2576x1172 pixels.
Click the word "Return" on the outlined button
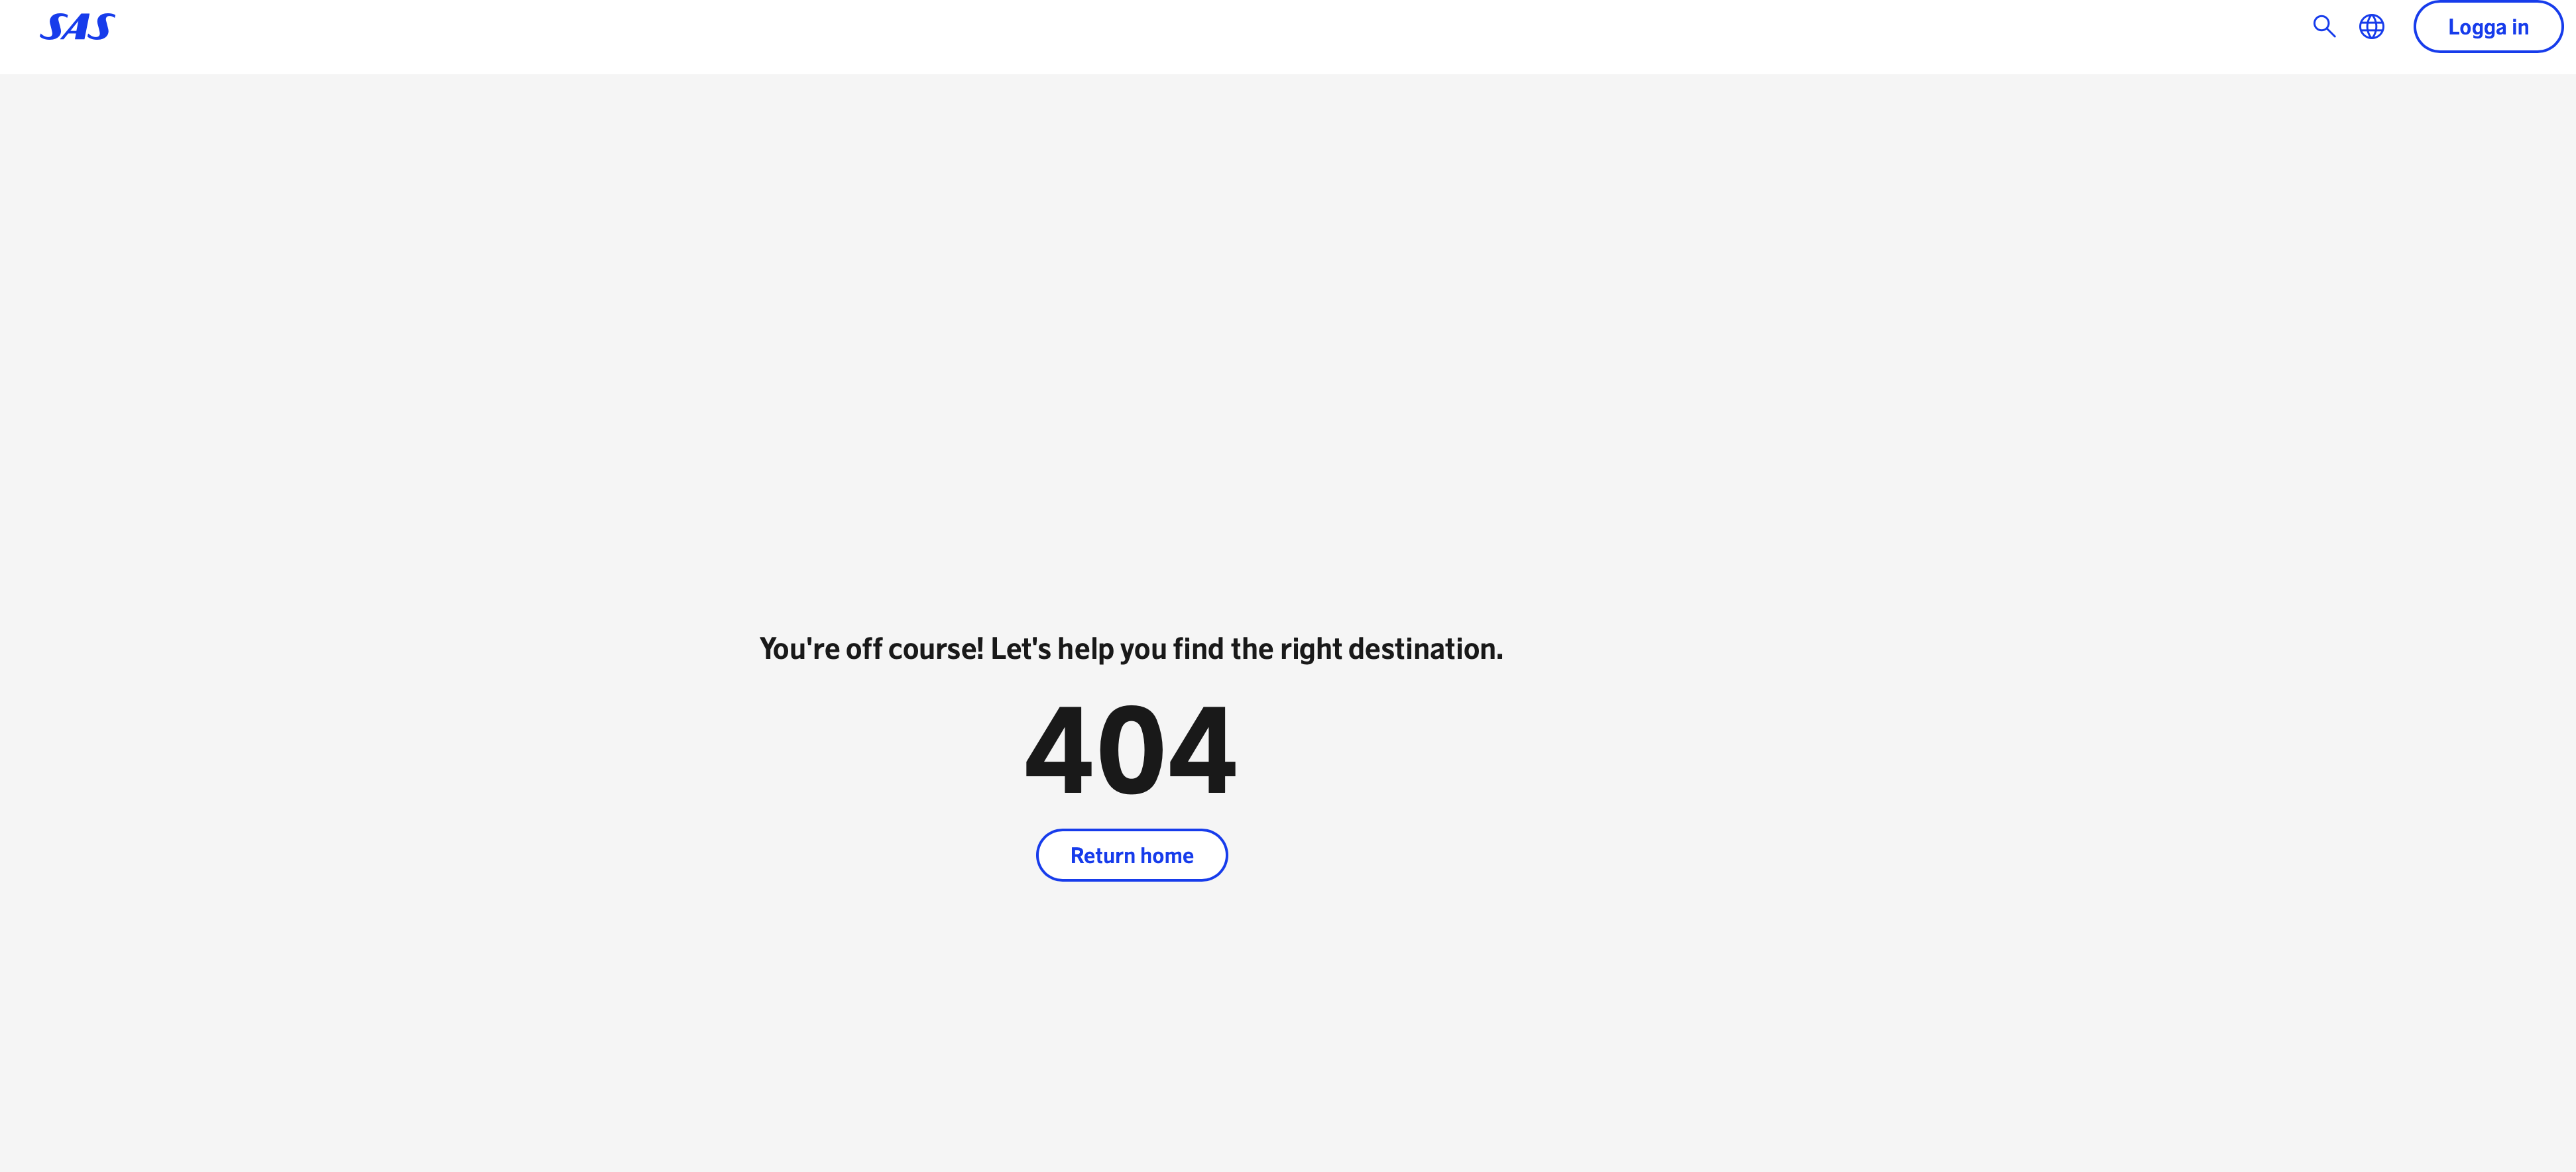(x=1102, y=856)
